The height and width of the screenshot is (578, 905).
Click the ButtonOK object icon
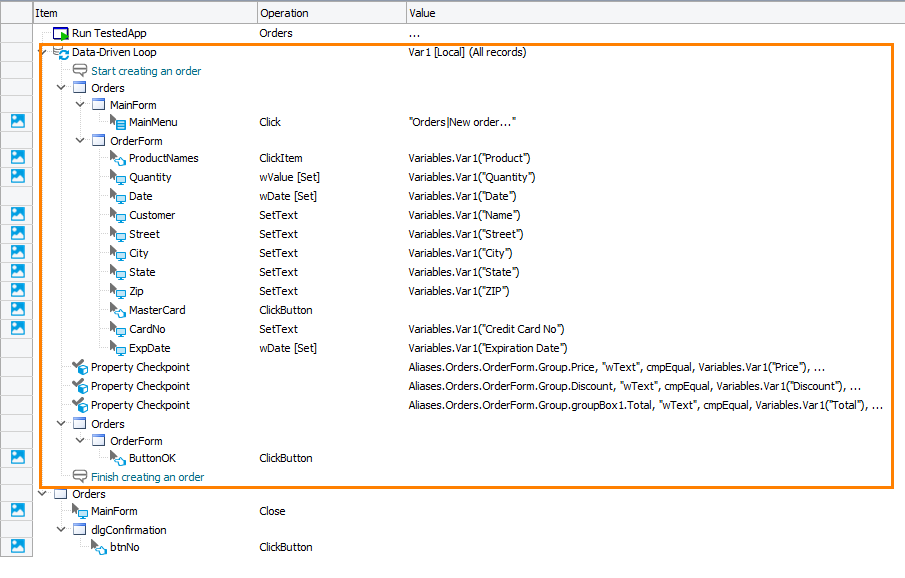pos(118,458)
